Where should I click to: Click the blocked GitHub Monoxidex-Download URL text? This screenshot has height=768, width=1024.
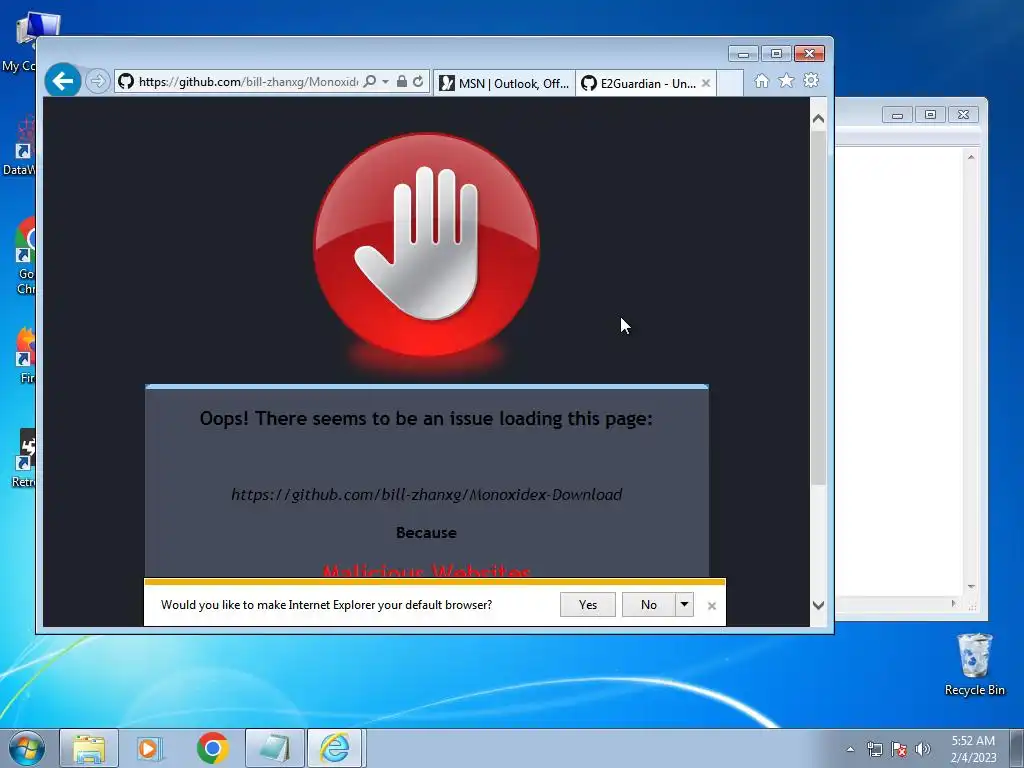(426, 494)
